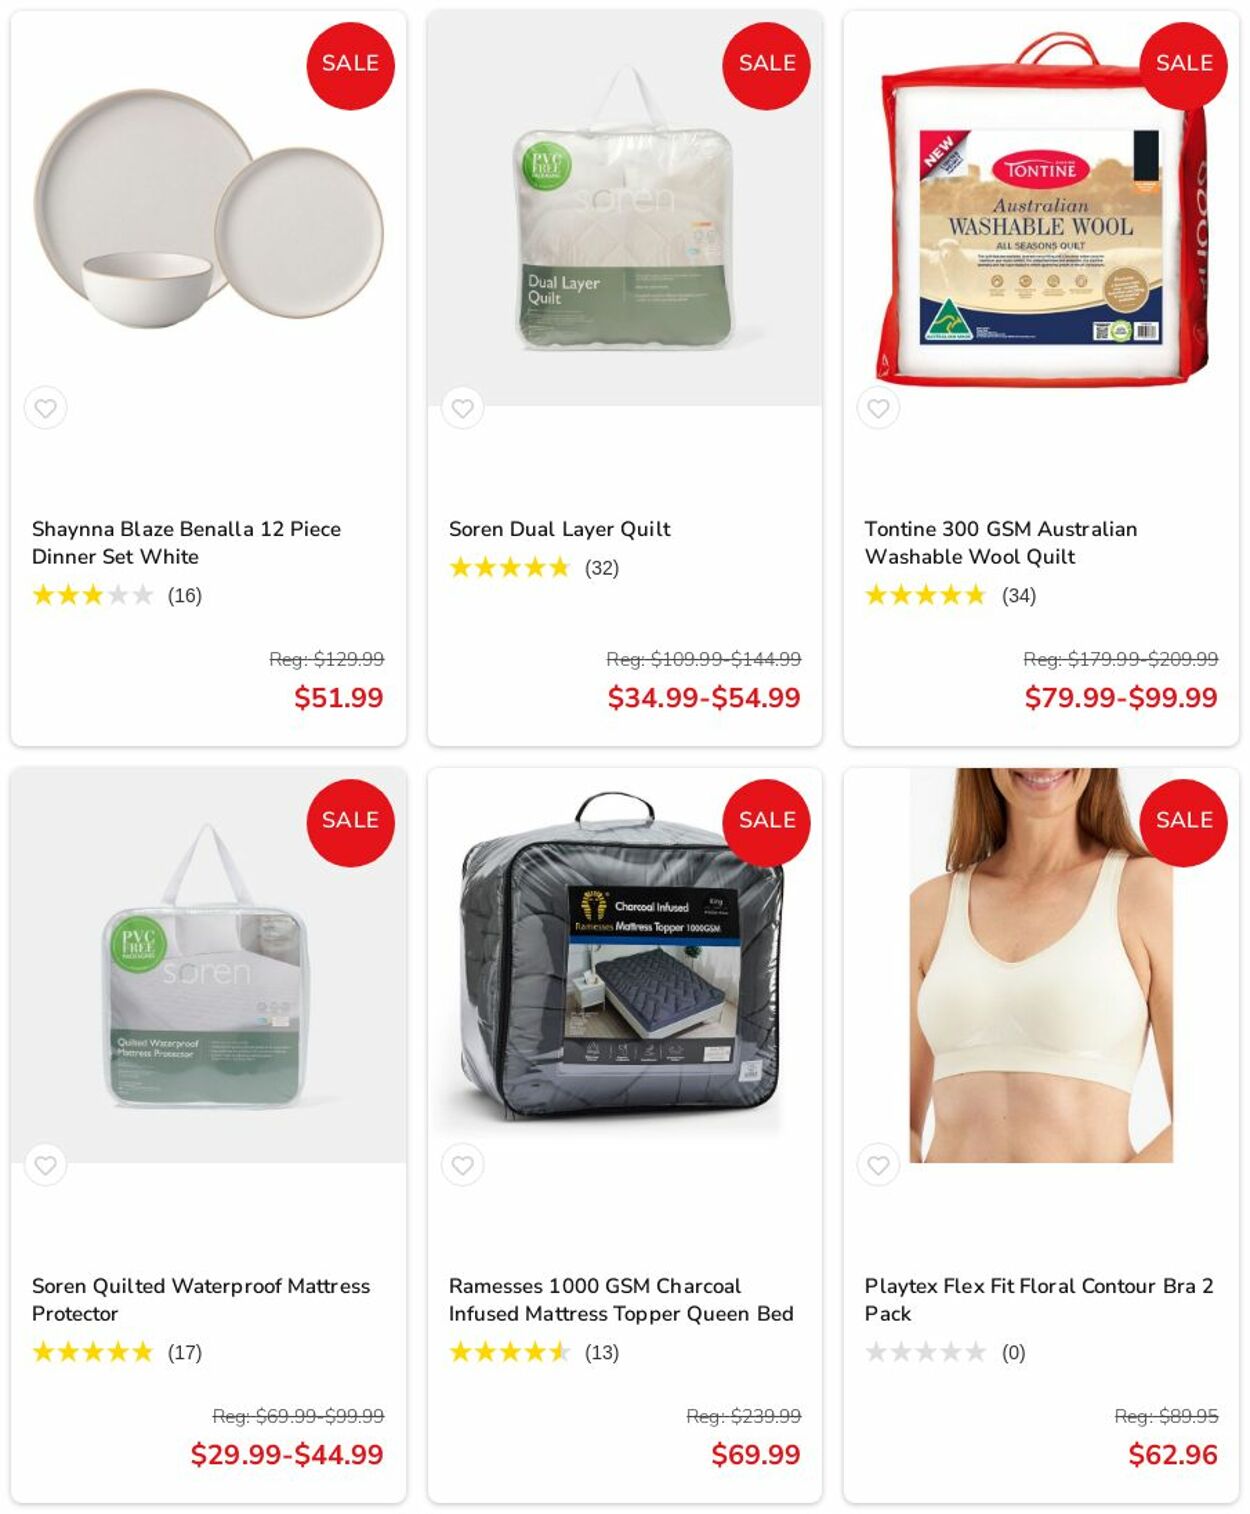Viewport: 1250px width, 1514px height.
Task: Heart the Ramesses Charcoal Mattress Topper
Action: pyautogui.click(x=462, y=1165)
